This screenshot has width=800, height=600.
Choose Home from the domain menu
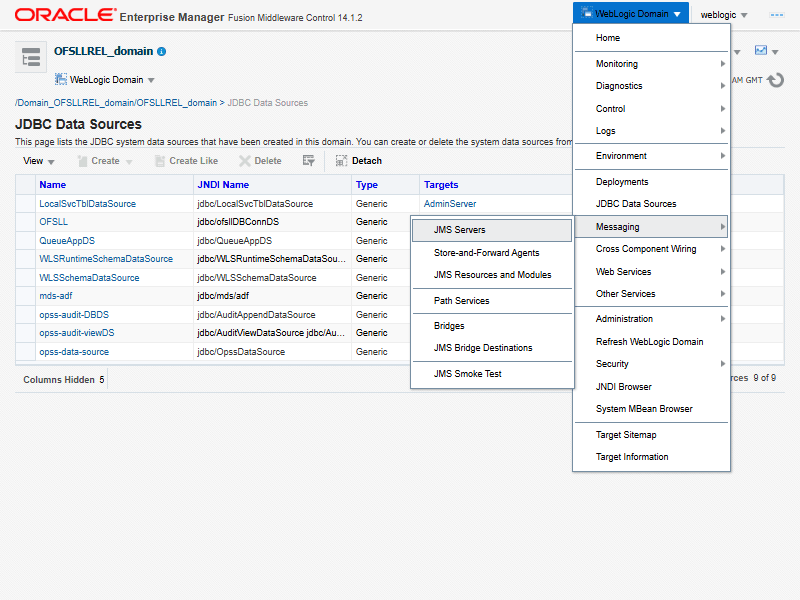point(652,38)
